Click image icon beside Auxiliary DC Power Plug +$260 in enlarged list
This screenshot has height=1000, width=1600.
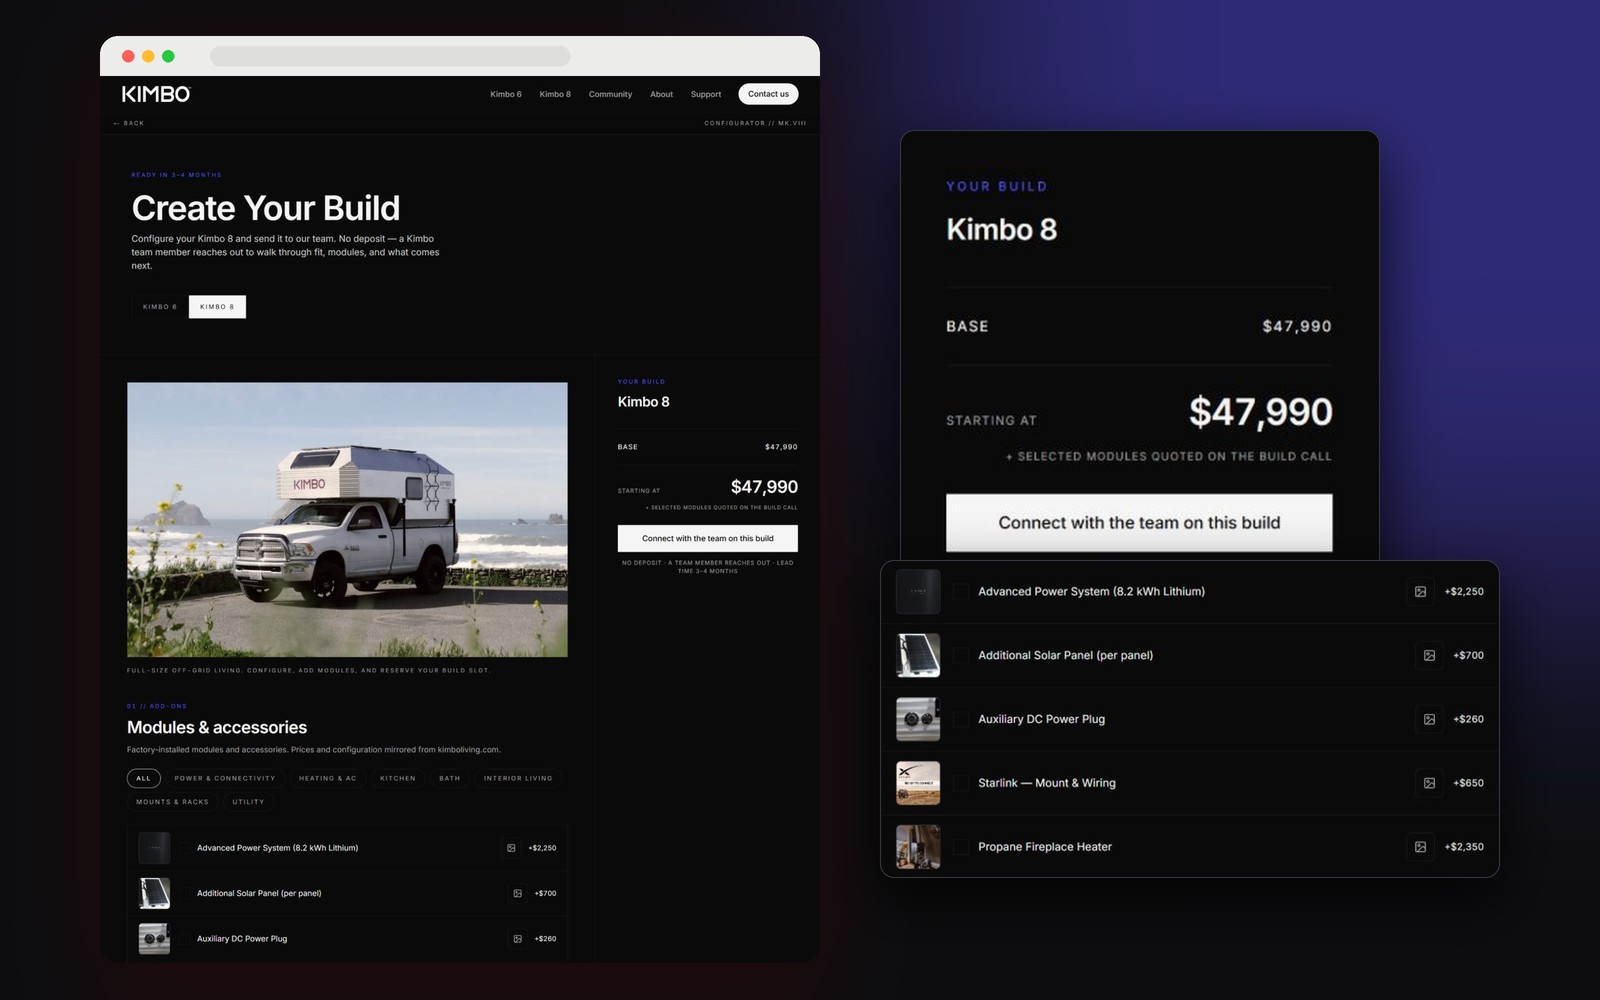tap(1430, 720)
